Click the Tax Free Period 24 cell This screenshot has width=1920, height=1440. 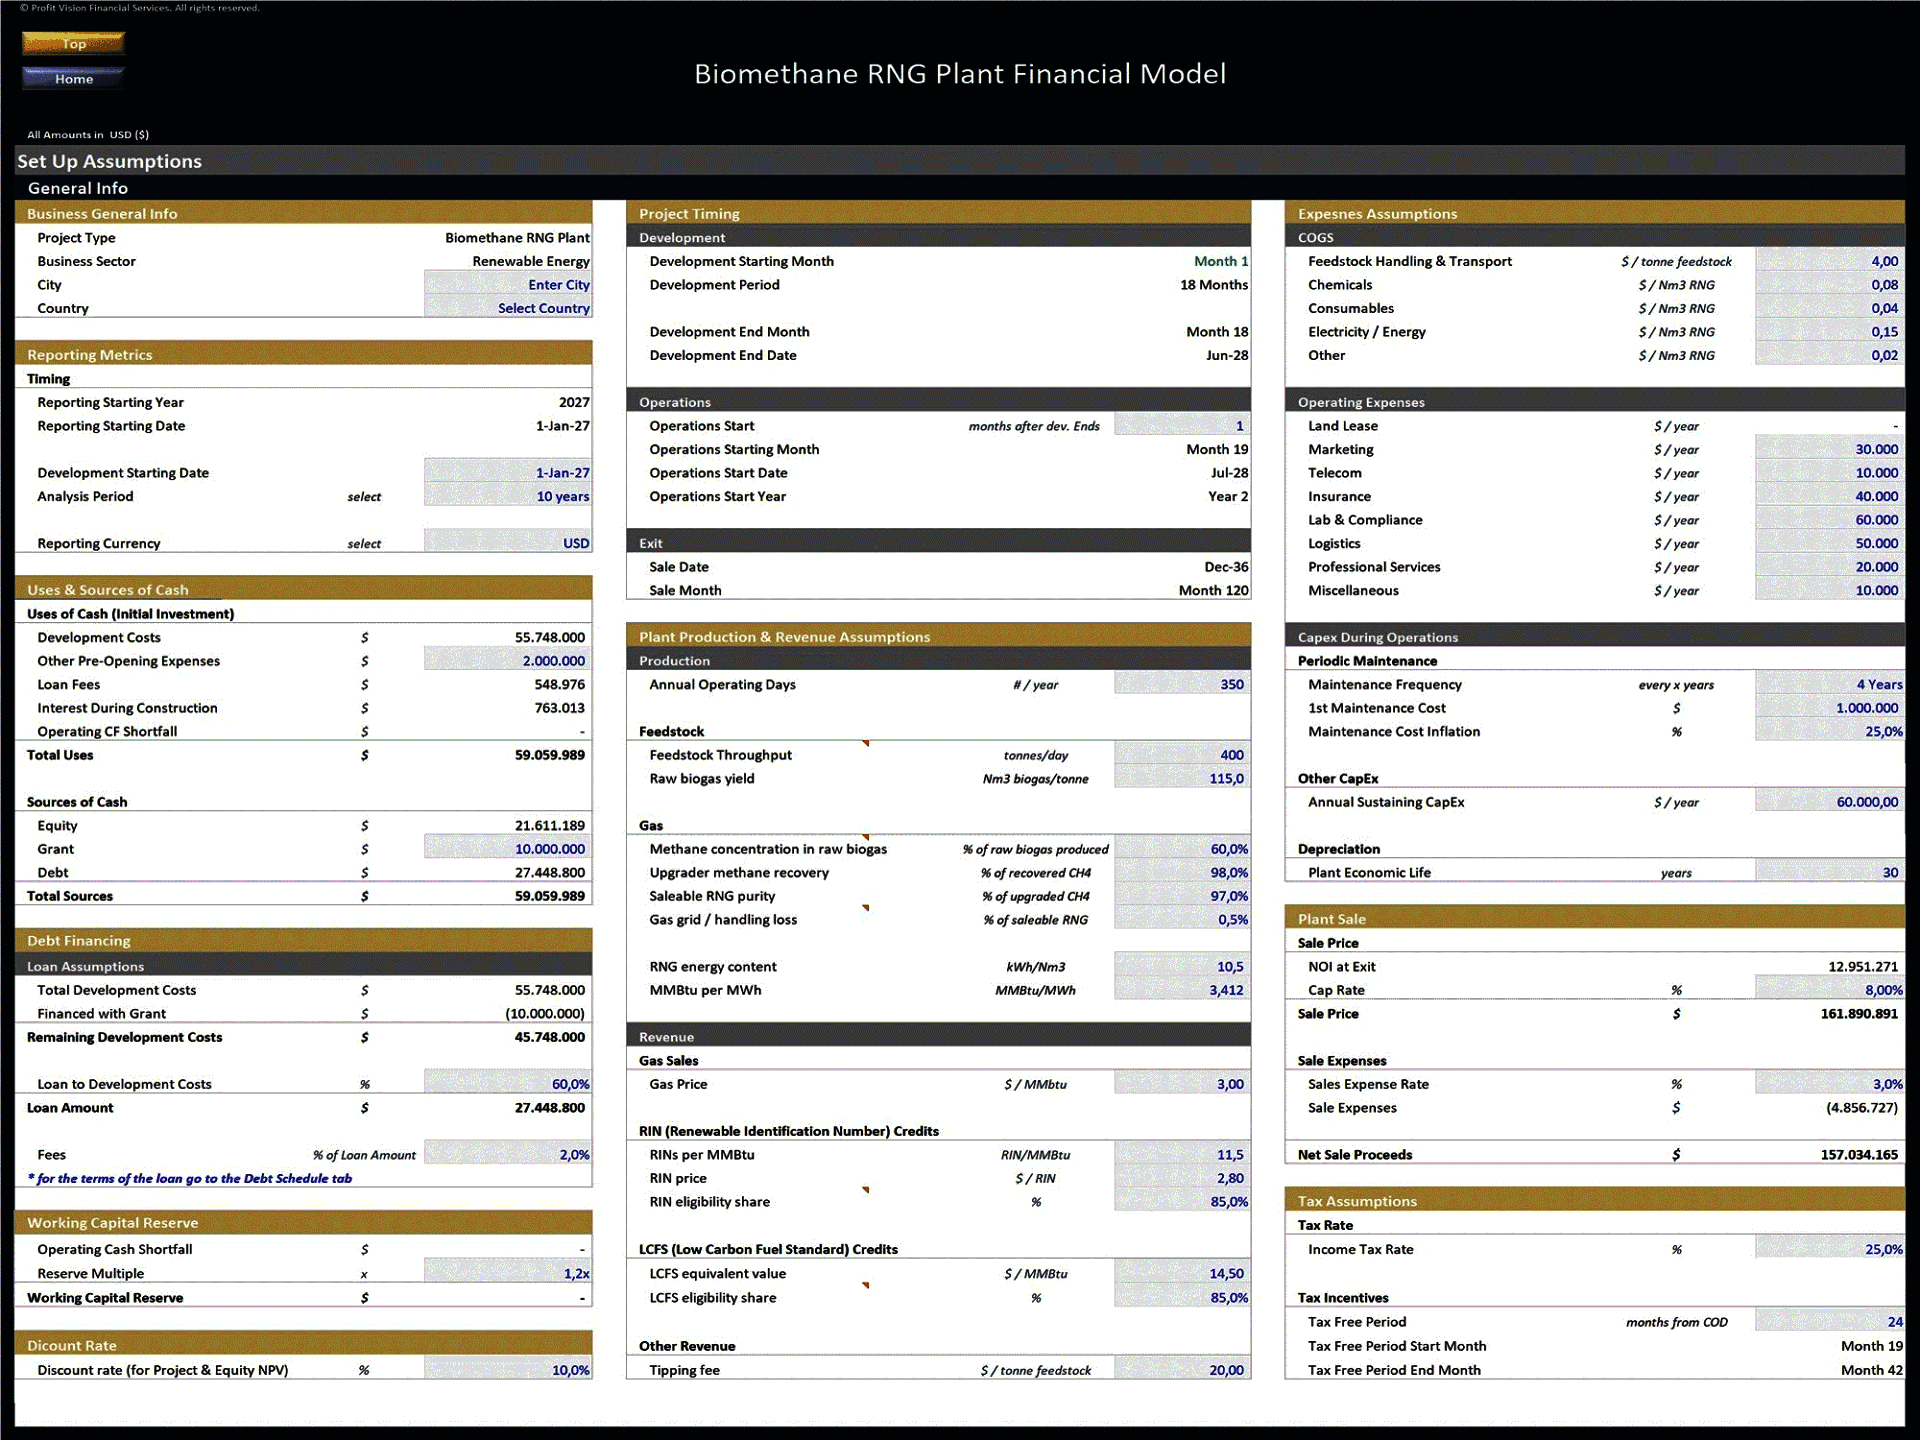coord(1829,1322)
